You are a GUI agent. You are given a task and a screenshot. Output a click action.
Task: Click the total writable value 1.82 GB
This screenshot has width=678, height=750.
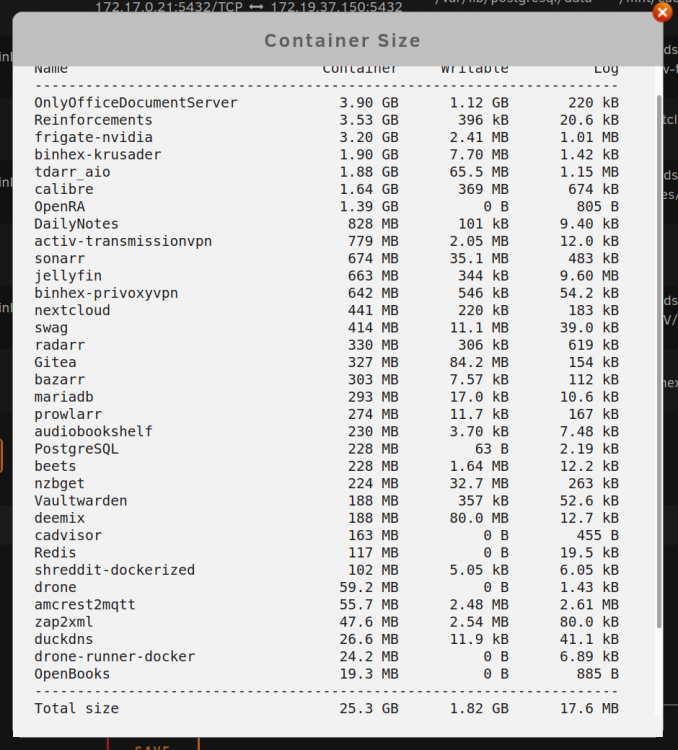[479, 708]
